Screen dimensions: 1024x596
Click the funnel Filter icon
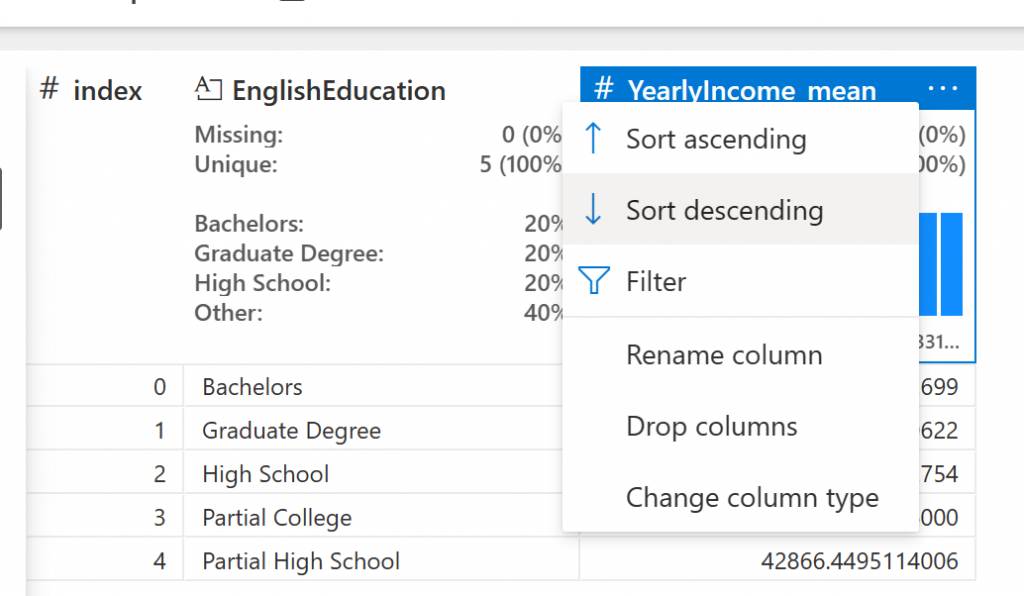[x=594, y=282]
